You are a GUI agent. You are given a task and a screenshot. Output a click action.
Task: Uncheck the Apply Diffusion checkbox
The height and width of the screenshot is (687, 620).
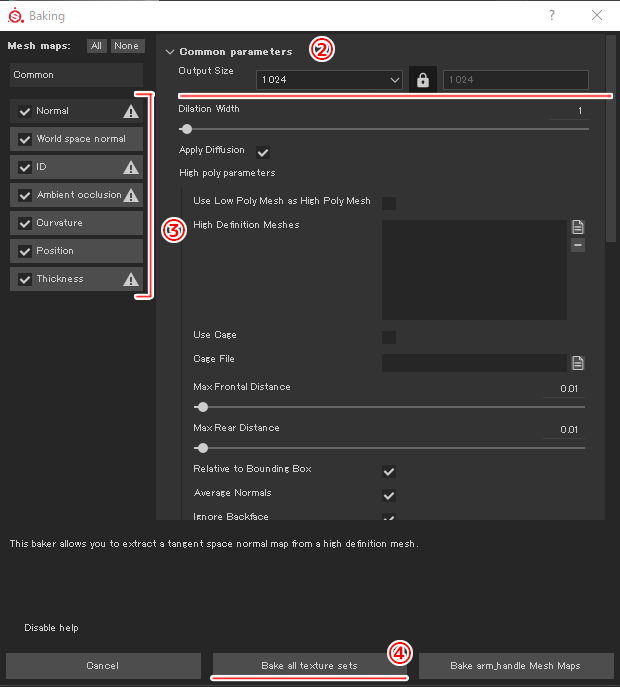pyautogui.click(x=263, y=153)
